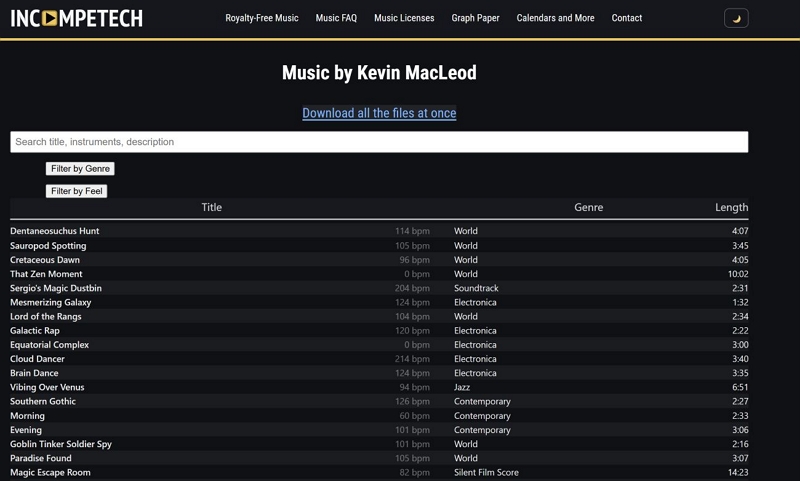Click the 204 bpm tempo value

coord(412,288)
